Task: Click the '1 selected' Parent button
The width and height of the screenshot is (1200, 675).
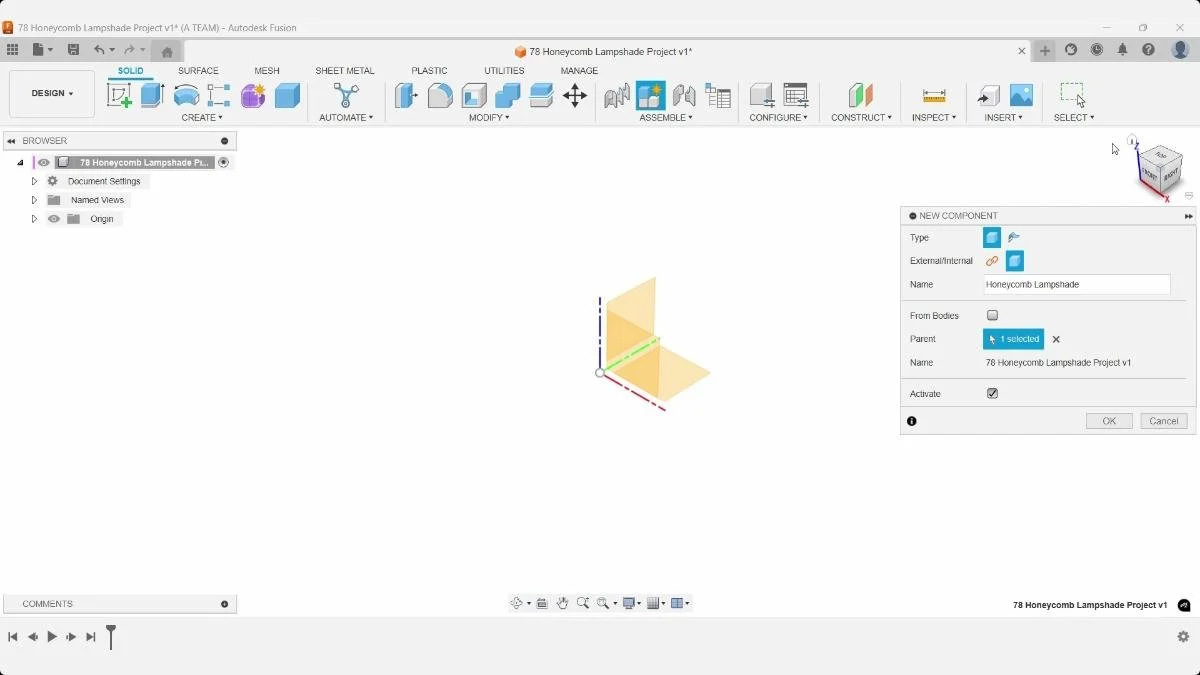Action: 1013,339
